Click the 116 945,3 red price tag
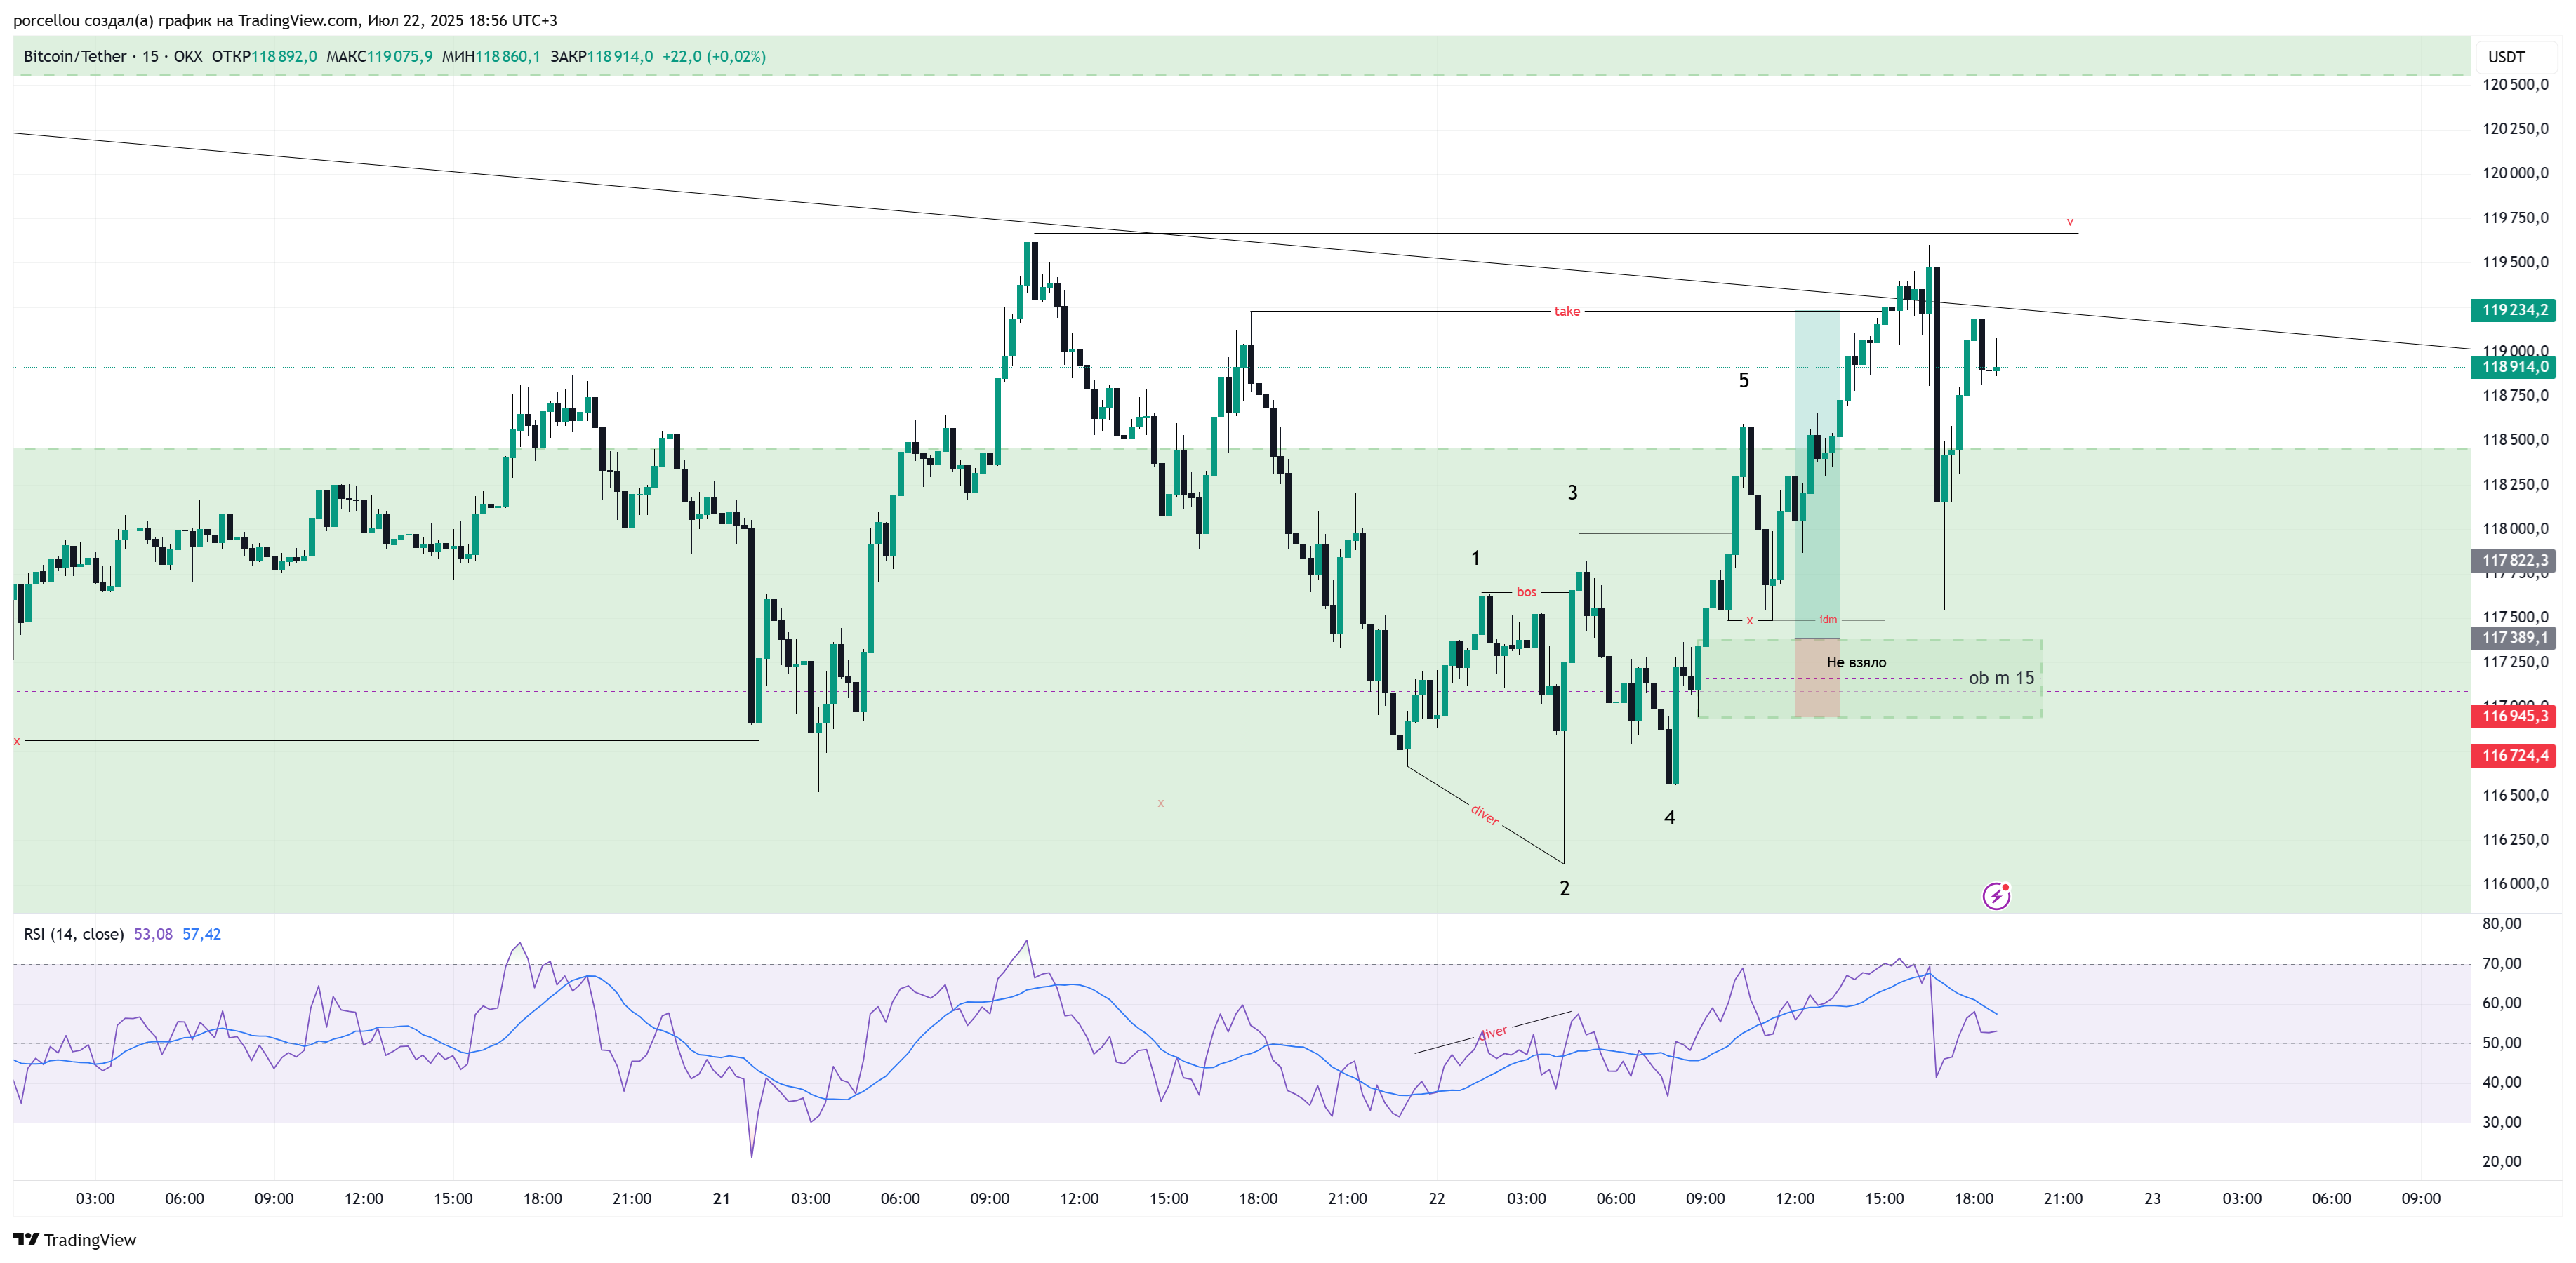Screen dimensions: 2576x1263 (2513, 716)
